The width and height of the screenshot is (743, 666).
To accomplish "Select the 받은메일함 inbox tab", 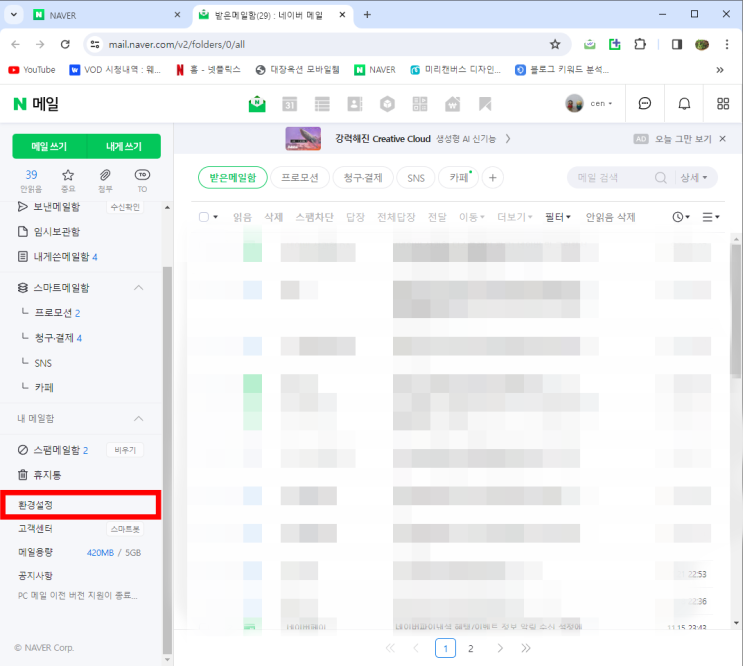I will point(233,178).
